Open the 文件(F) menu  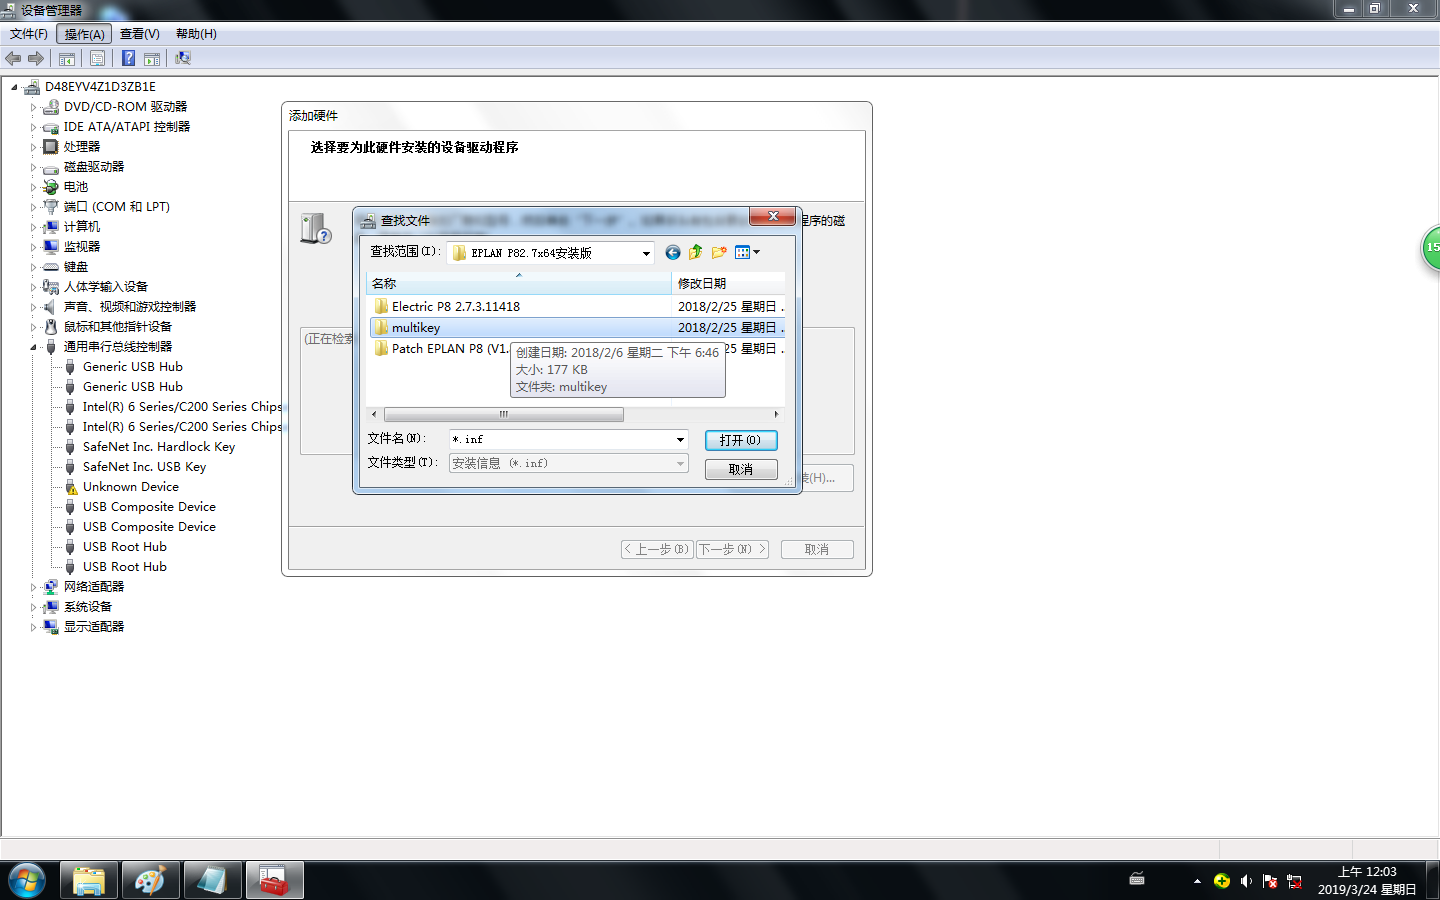click(x=28, y=34)
